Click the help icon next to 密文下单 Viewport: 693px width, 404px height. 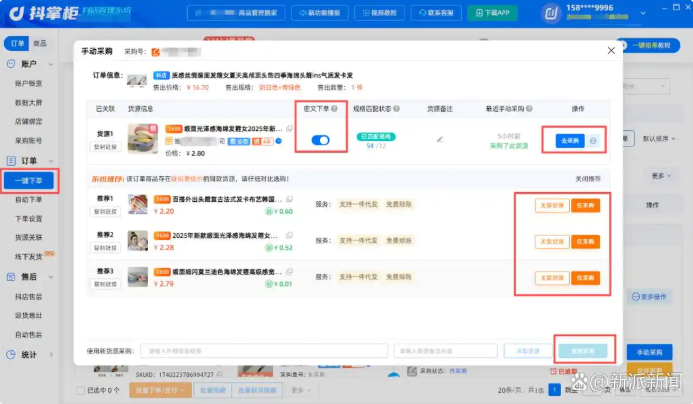coord(334,108)
